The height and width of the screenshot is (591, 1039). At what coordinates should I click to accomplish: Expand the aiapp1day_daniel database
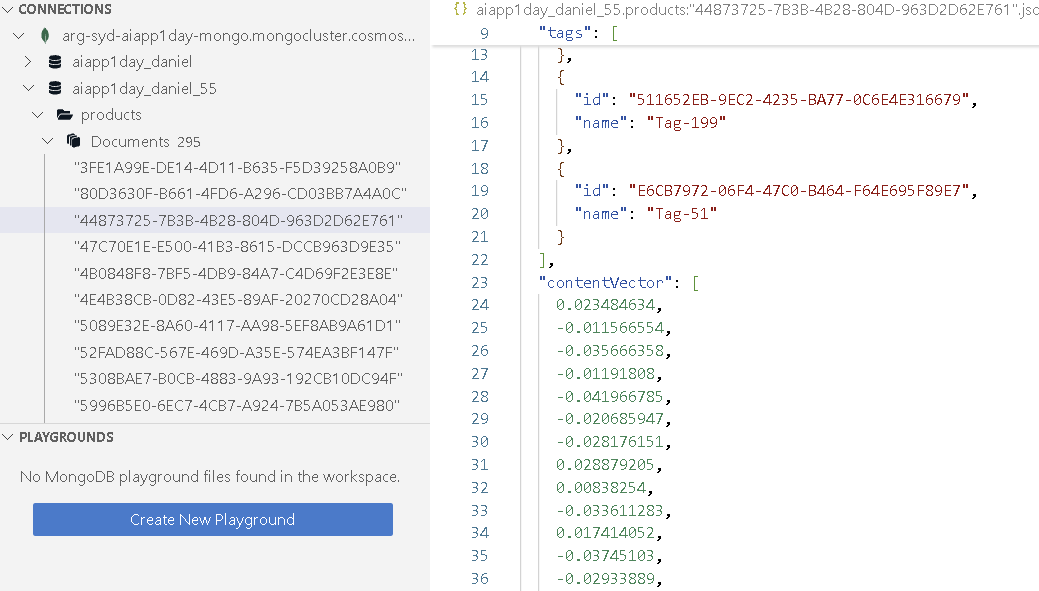coord(29,62)
